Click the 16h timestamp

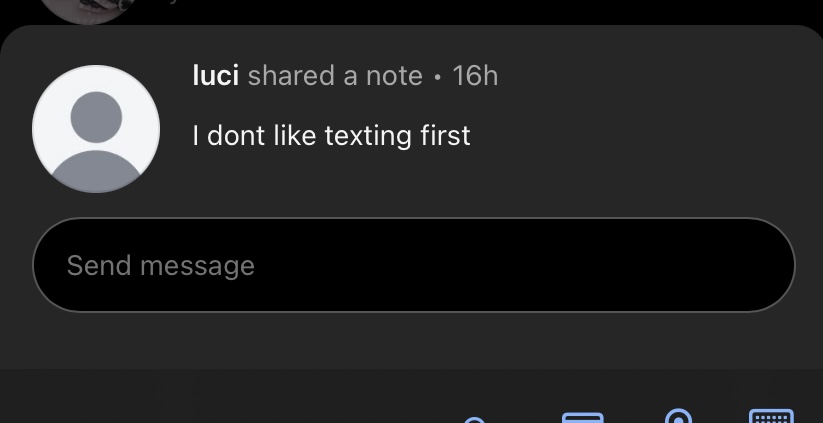(x=475, y=76)
